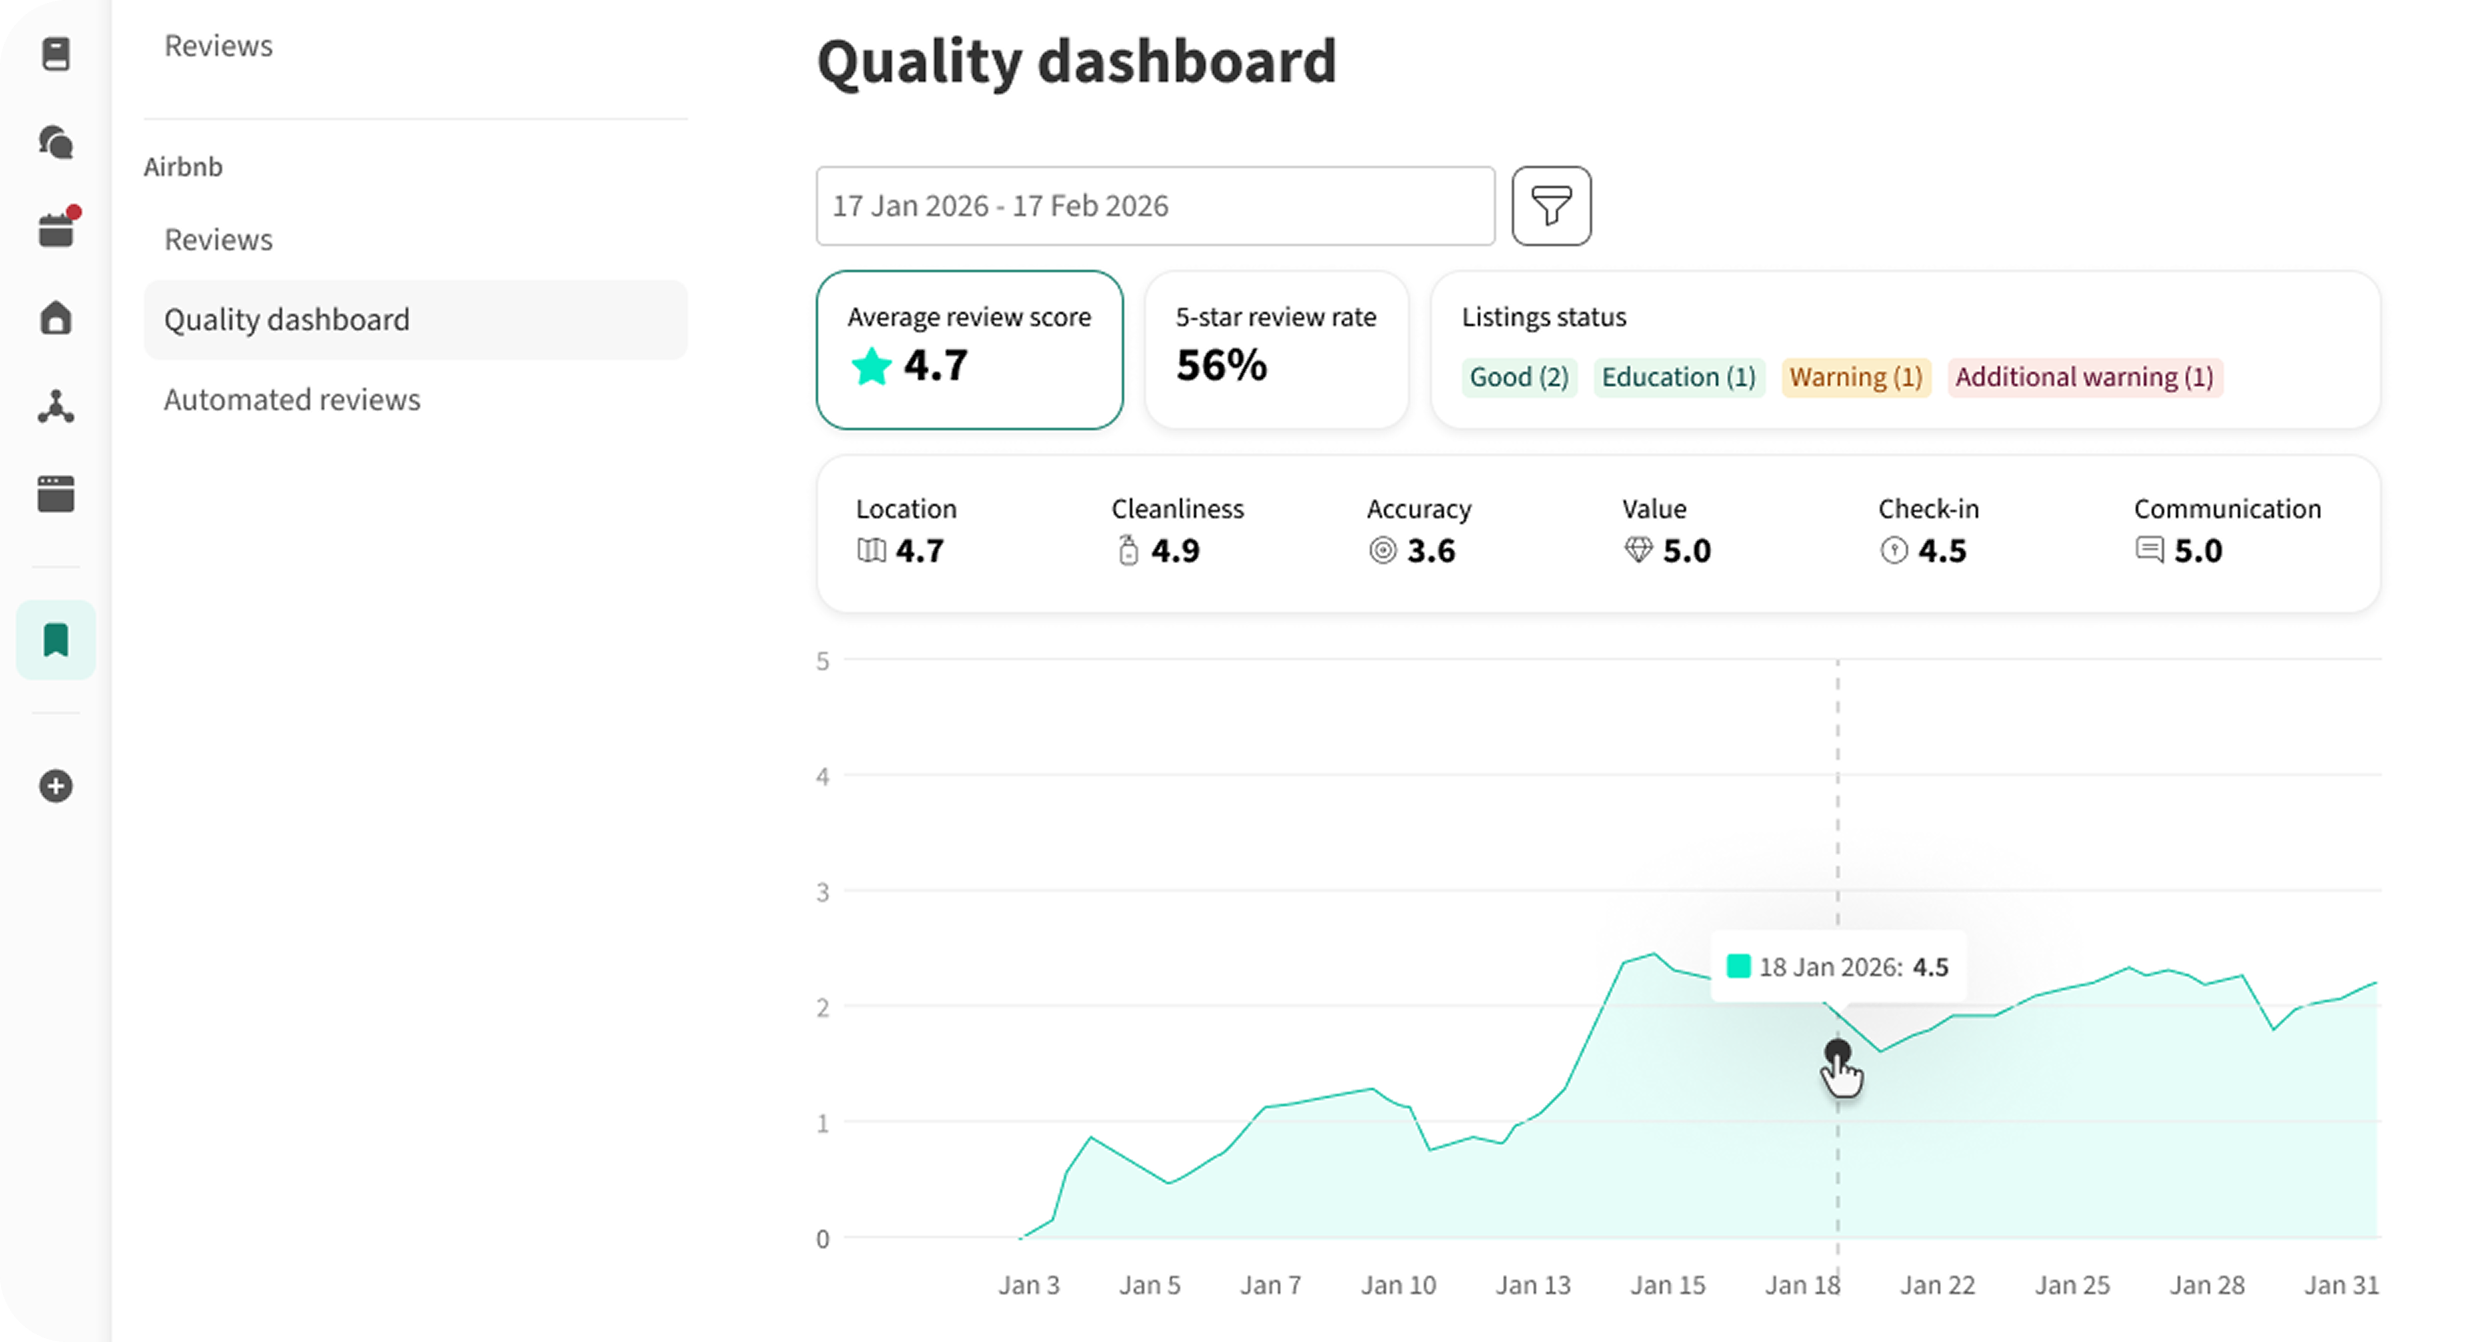Click the date range input field

(x=1155, y=206)
